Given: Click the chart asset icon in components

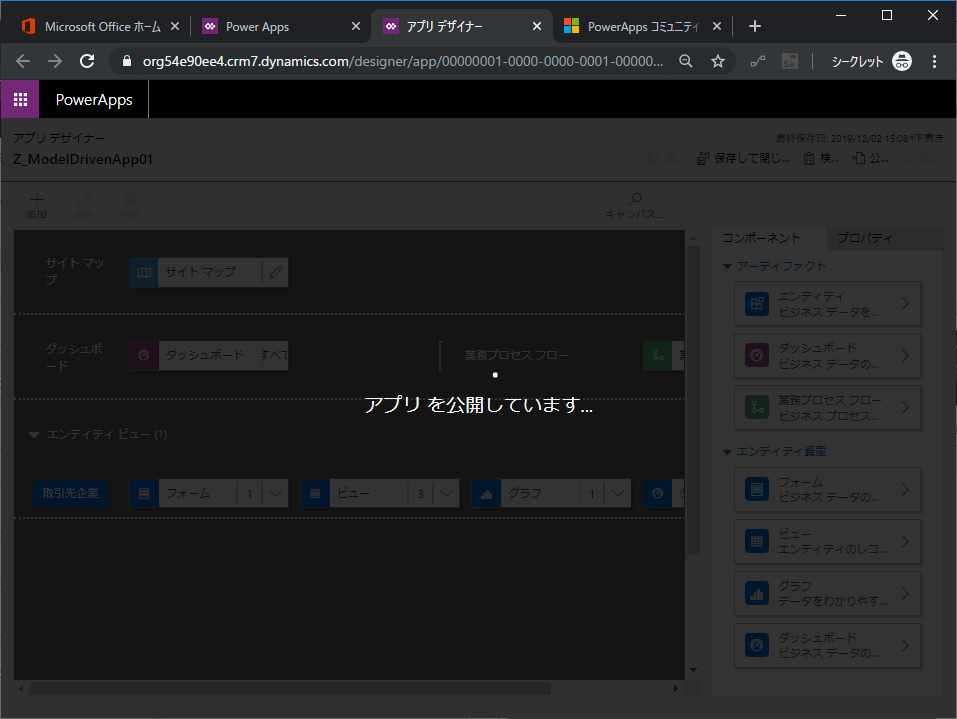Looking at the screenshot, I should (757, 593).
